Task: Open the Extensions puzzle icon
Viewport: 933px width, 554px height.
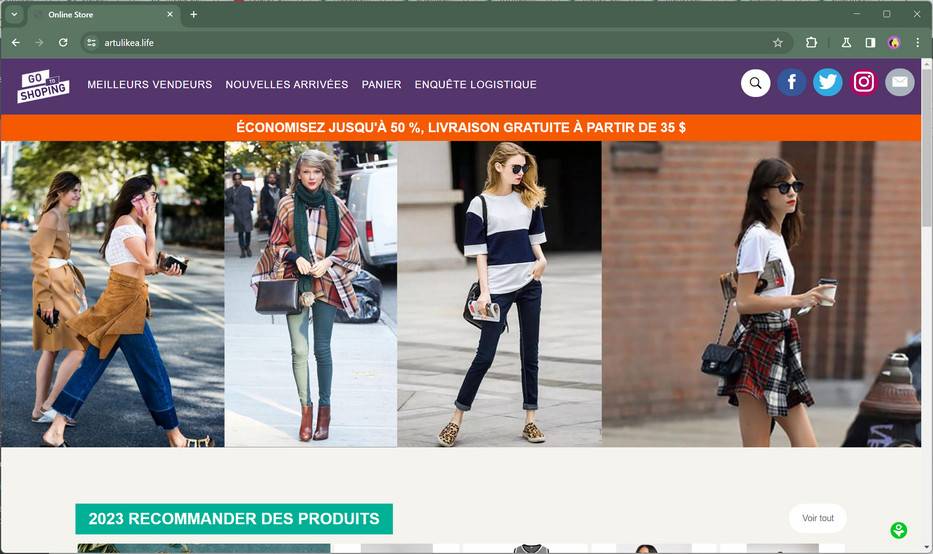Action: point(811,43)
